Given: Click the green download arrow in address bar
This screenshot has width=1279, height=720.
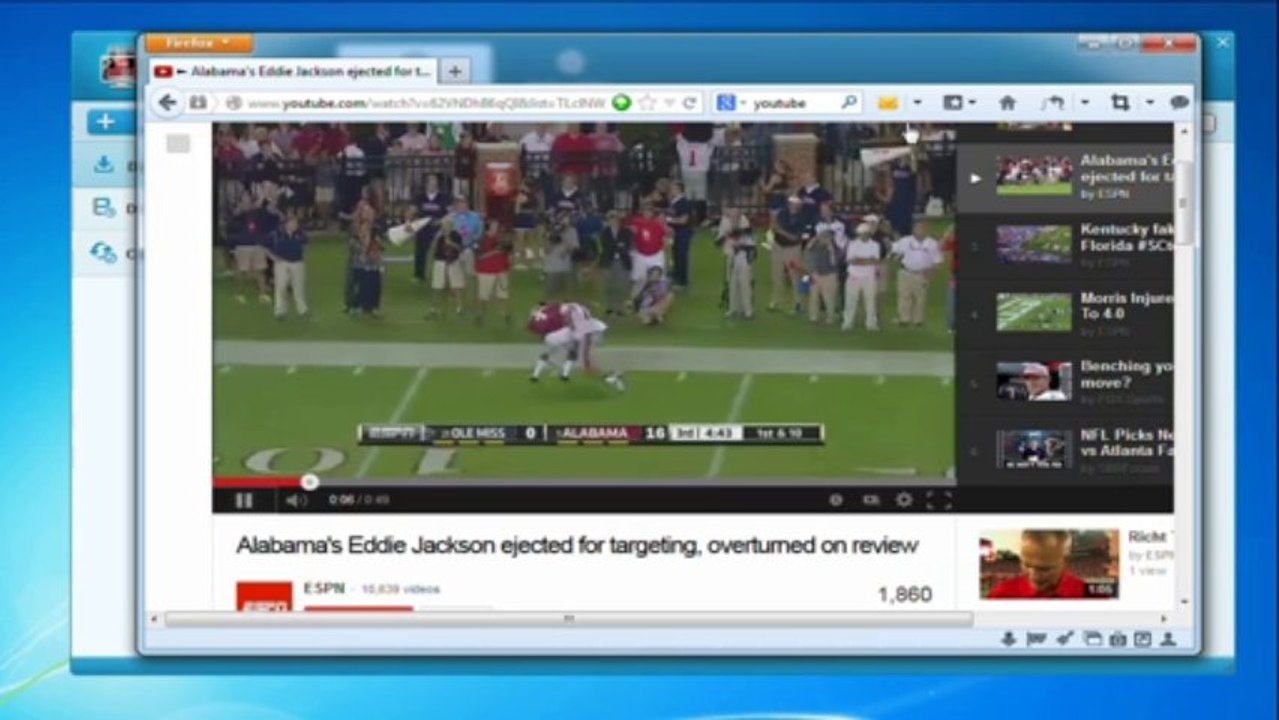Looking at the screenshot, I should point(621,102).
